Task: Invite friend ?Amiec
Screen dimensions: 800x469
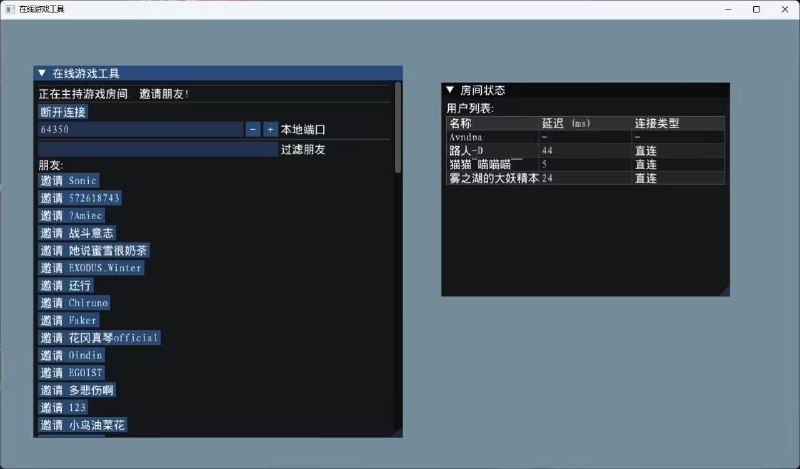Action: pyautogui.click(x=71, y=215)
